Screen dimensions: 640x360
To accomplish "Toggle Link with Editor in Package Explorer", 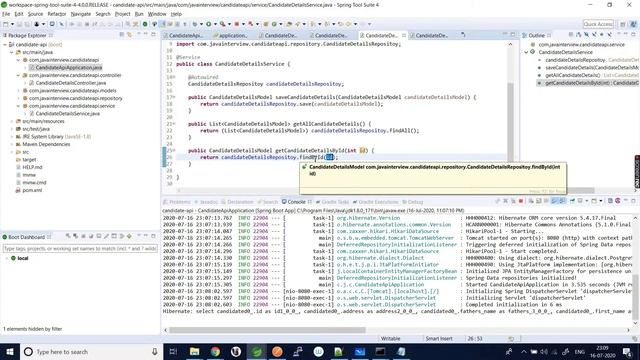I will click(x=129, y=35).
